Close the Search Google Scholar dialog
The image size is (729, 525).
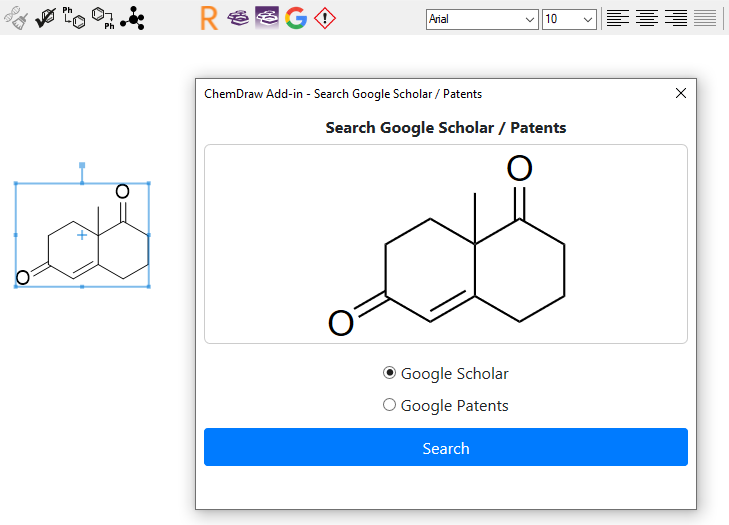pos(681,93)
